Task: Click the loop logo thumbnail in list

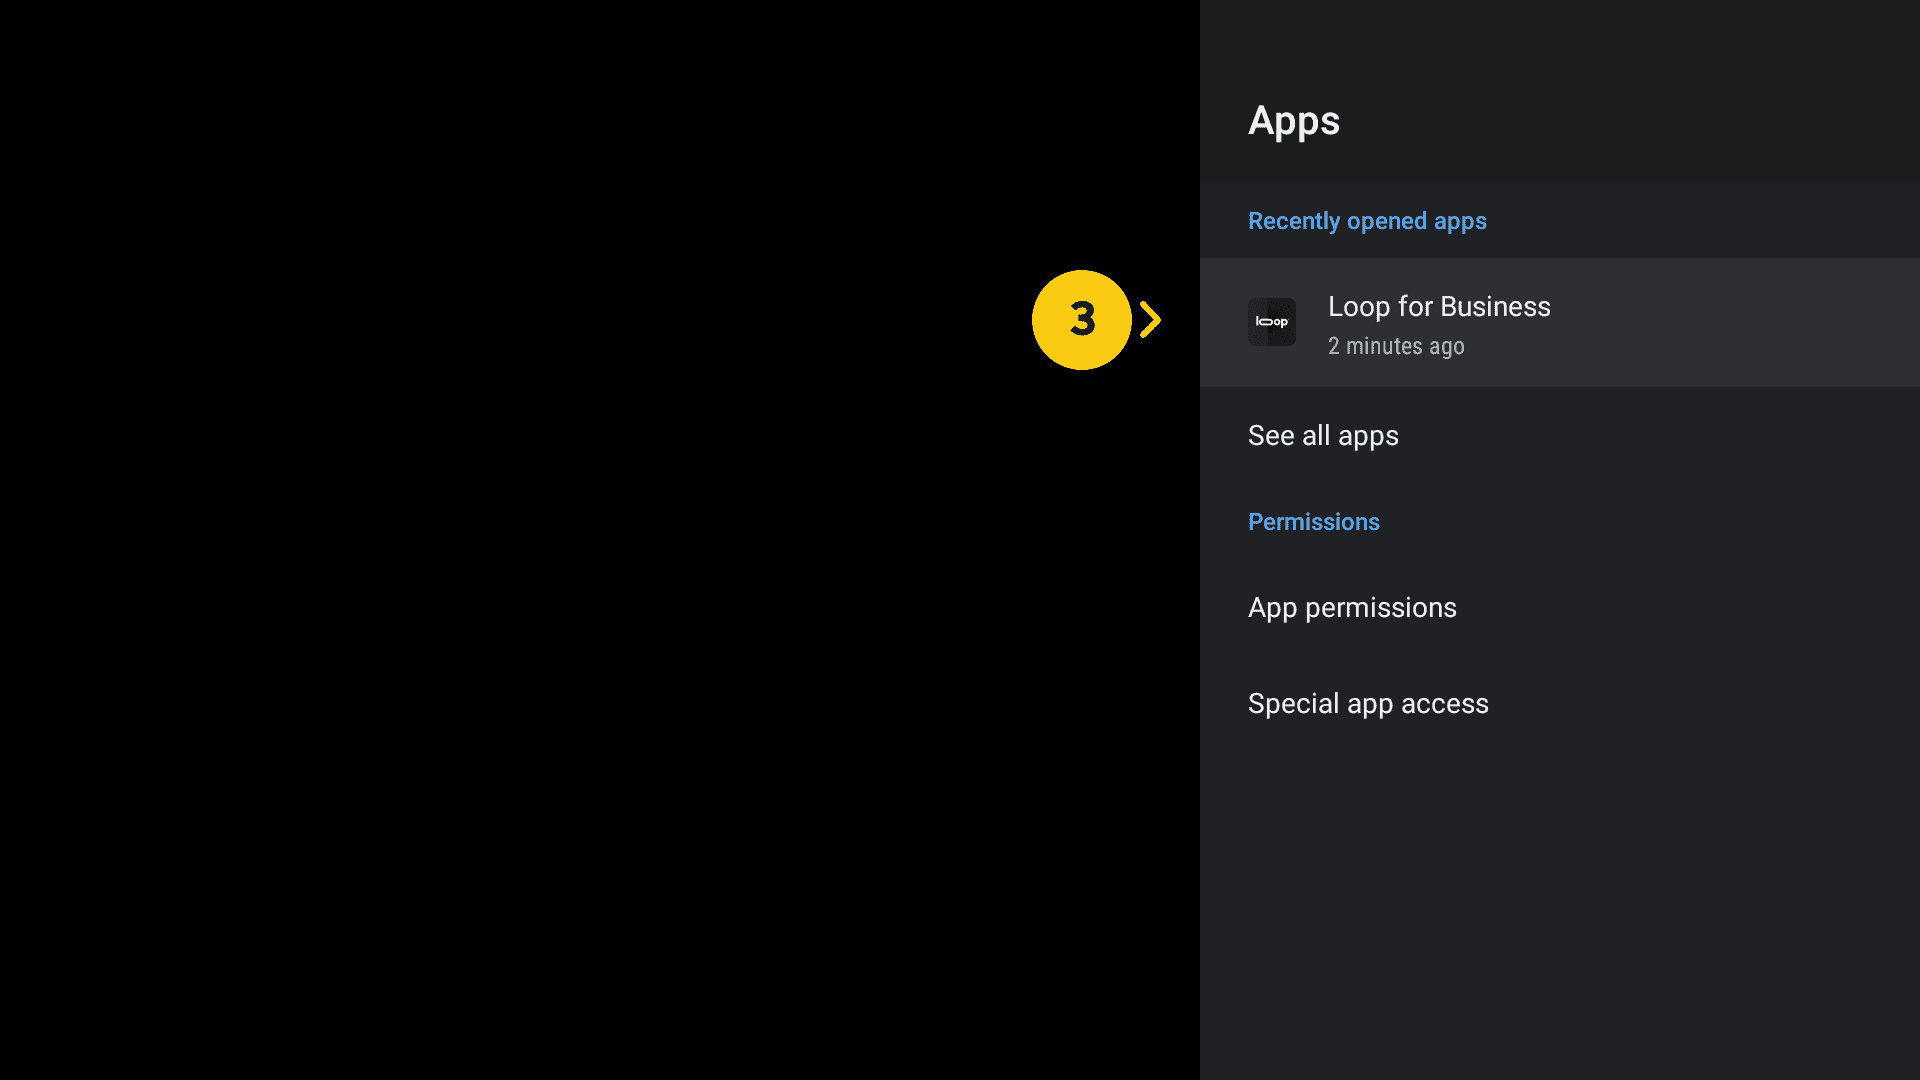Action: [1271, 322]
